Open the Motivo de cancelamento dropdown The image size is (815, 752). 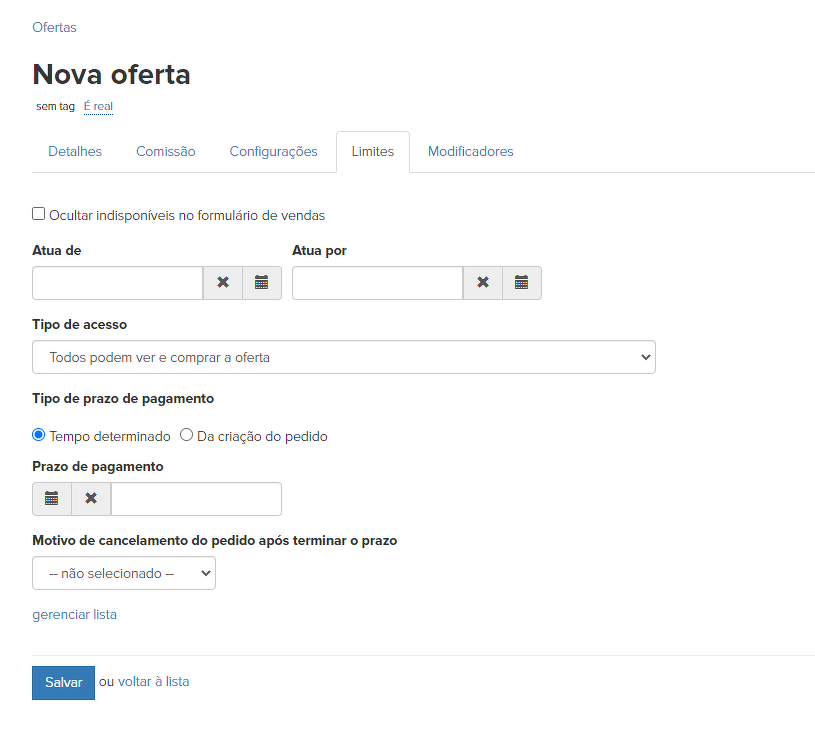[x=124, y=574]
